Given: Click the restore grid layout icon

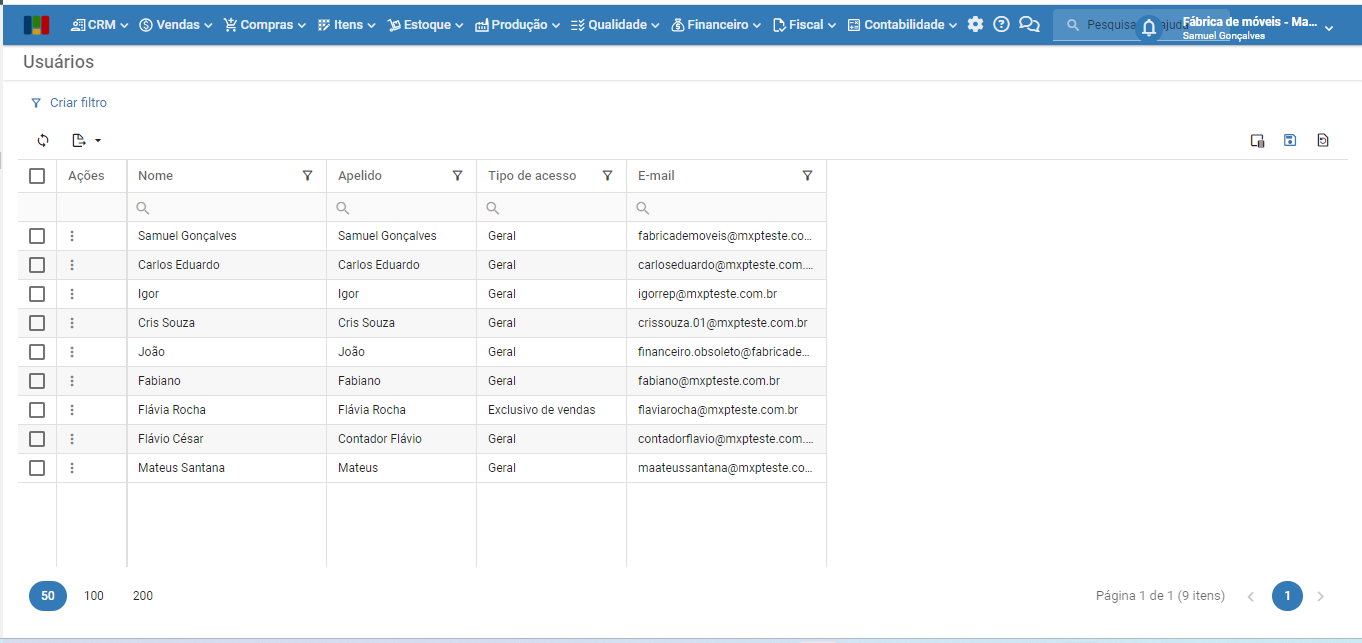Looking at the screenshot, I should tap(1323, 141).
